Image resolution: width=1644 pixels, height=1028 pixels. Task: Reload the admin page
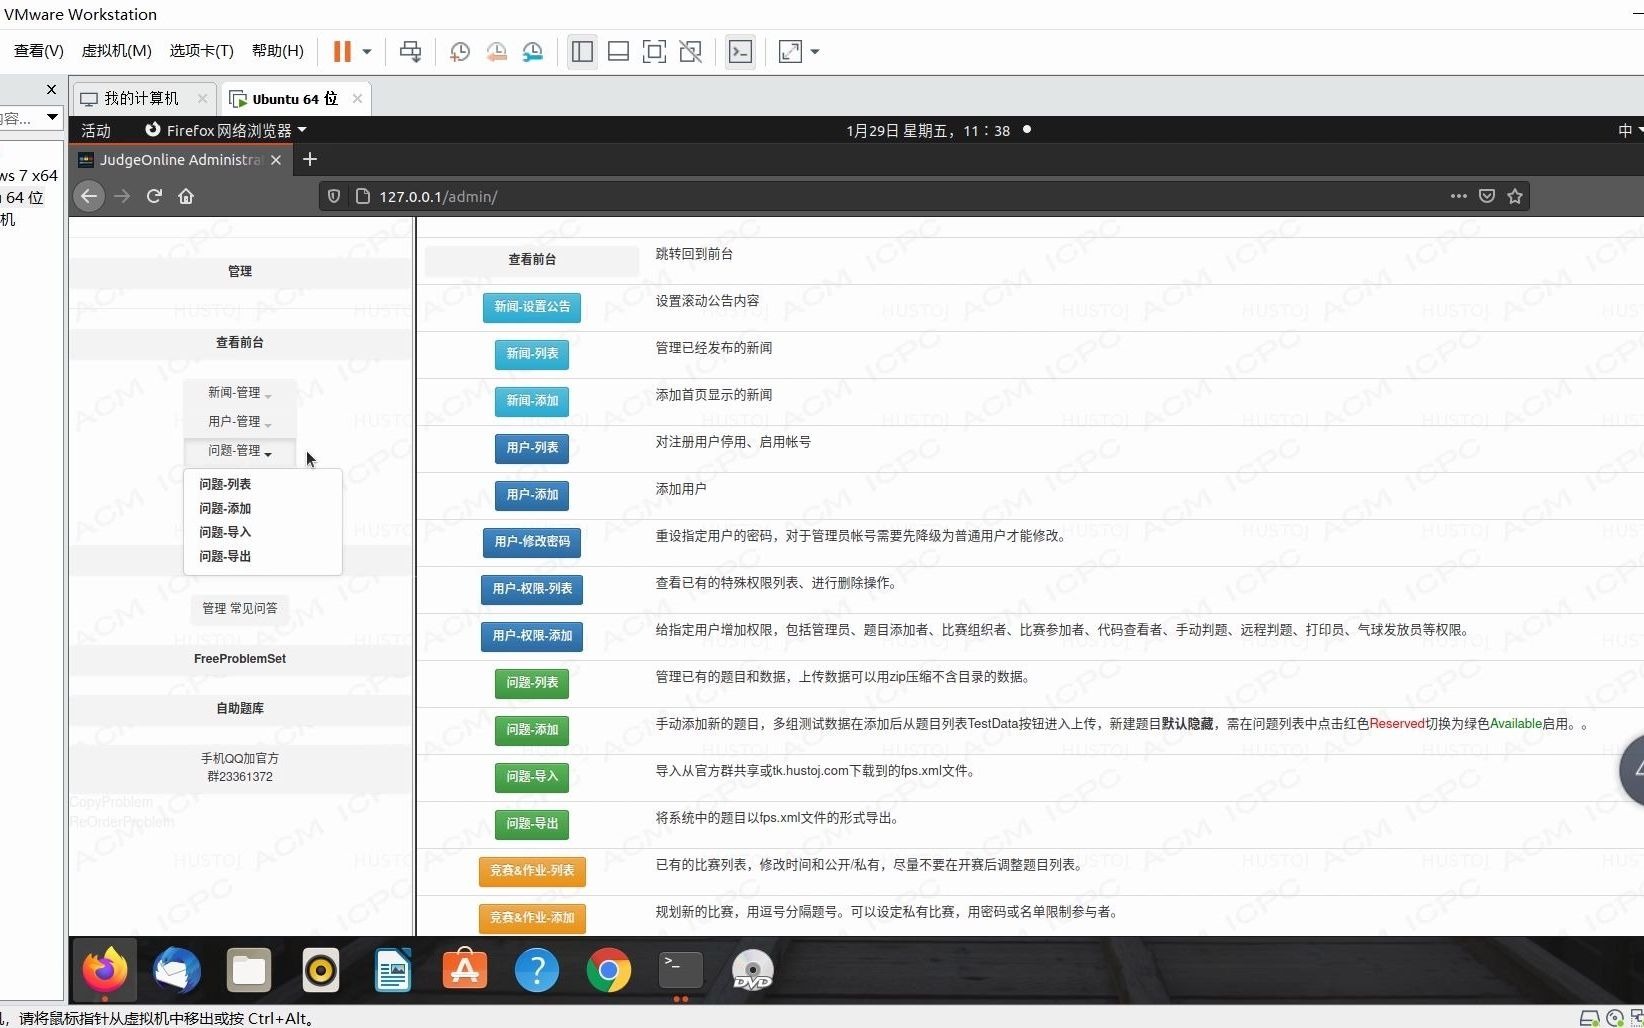coord(154,196)
